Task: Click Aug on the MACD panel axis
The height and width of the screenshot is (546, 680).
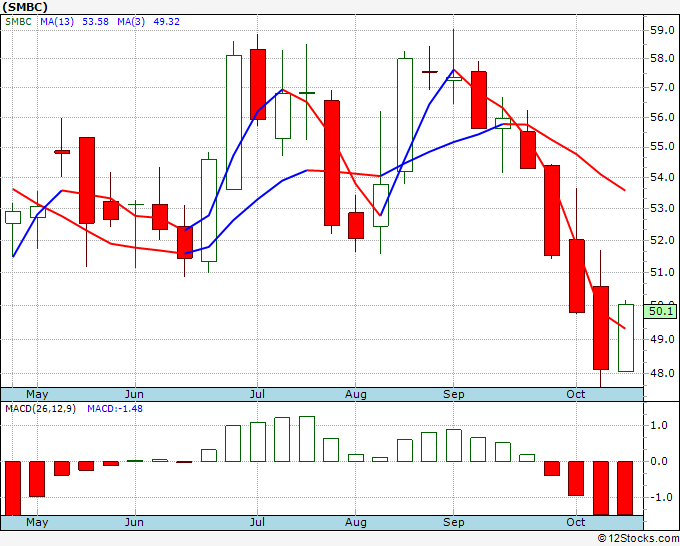Action: (x=356, y=523)
